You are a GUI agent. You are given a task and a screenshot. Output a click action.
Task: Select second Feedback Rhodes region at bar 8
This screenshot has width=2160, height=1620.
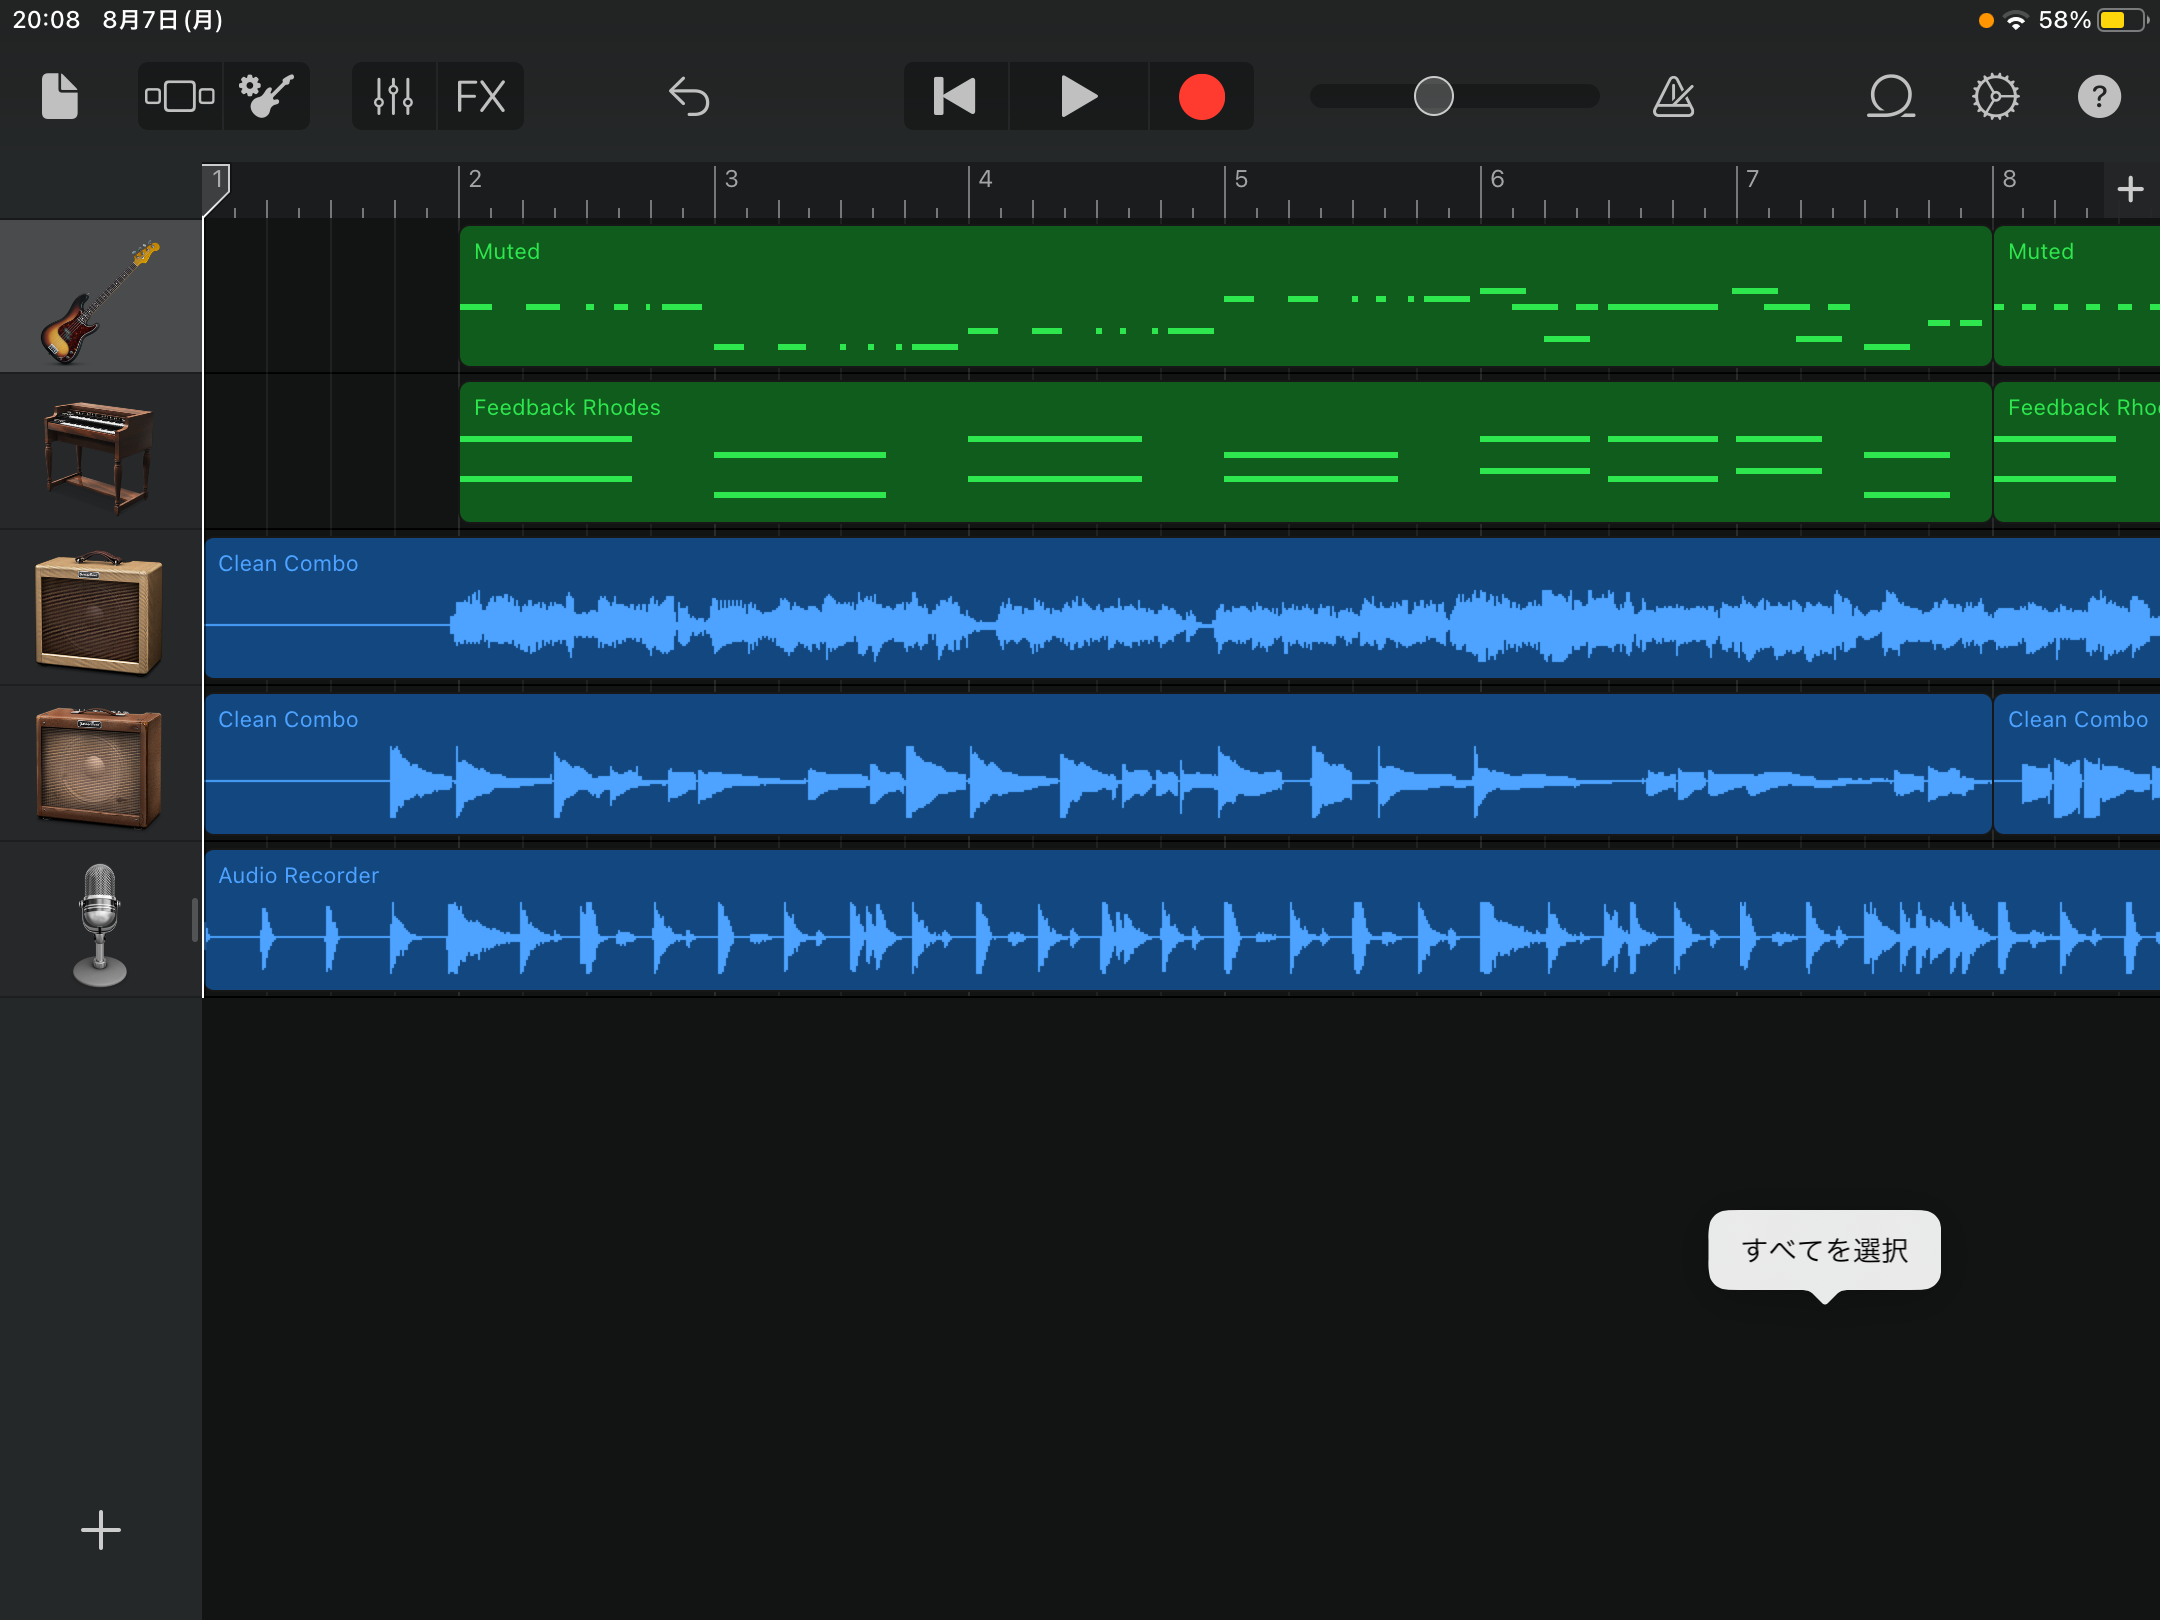click(x=2077, y=452)
